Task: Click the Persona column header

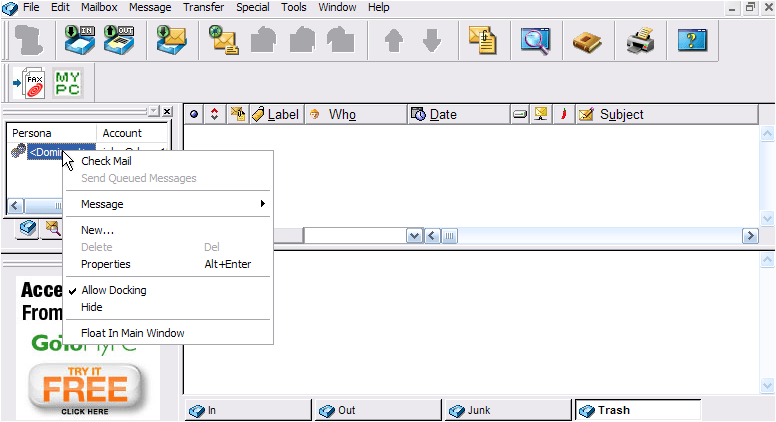Action: tap(51, 133)
